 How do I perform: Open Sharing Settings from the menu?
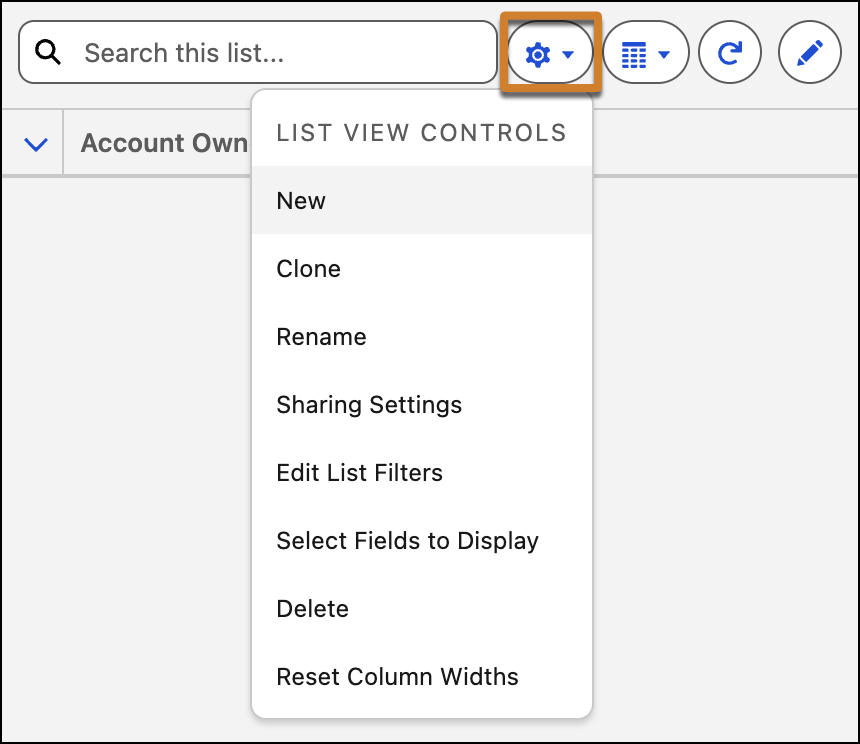point(369,405)
